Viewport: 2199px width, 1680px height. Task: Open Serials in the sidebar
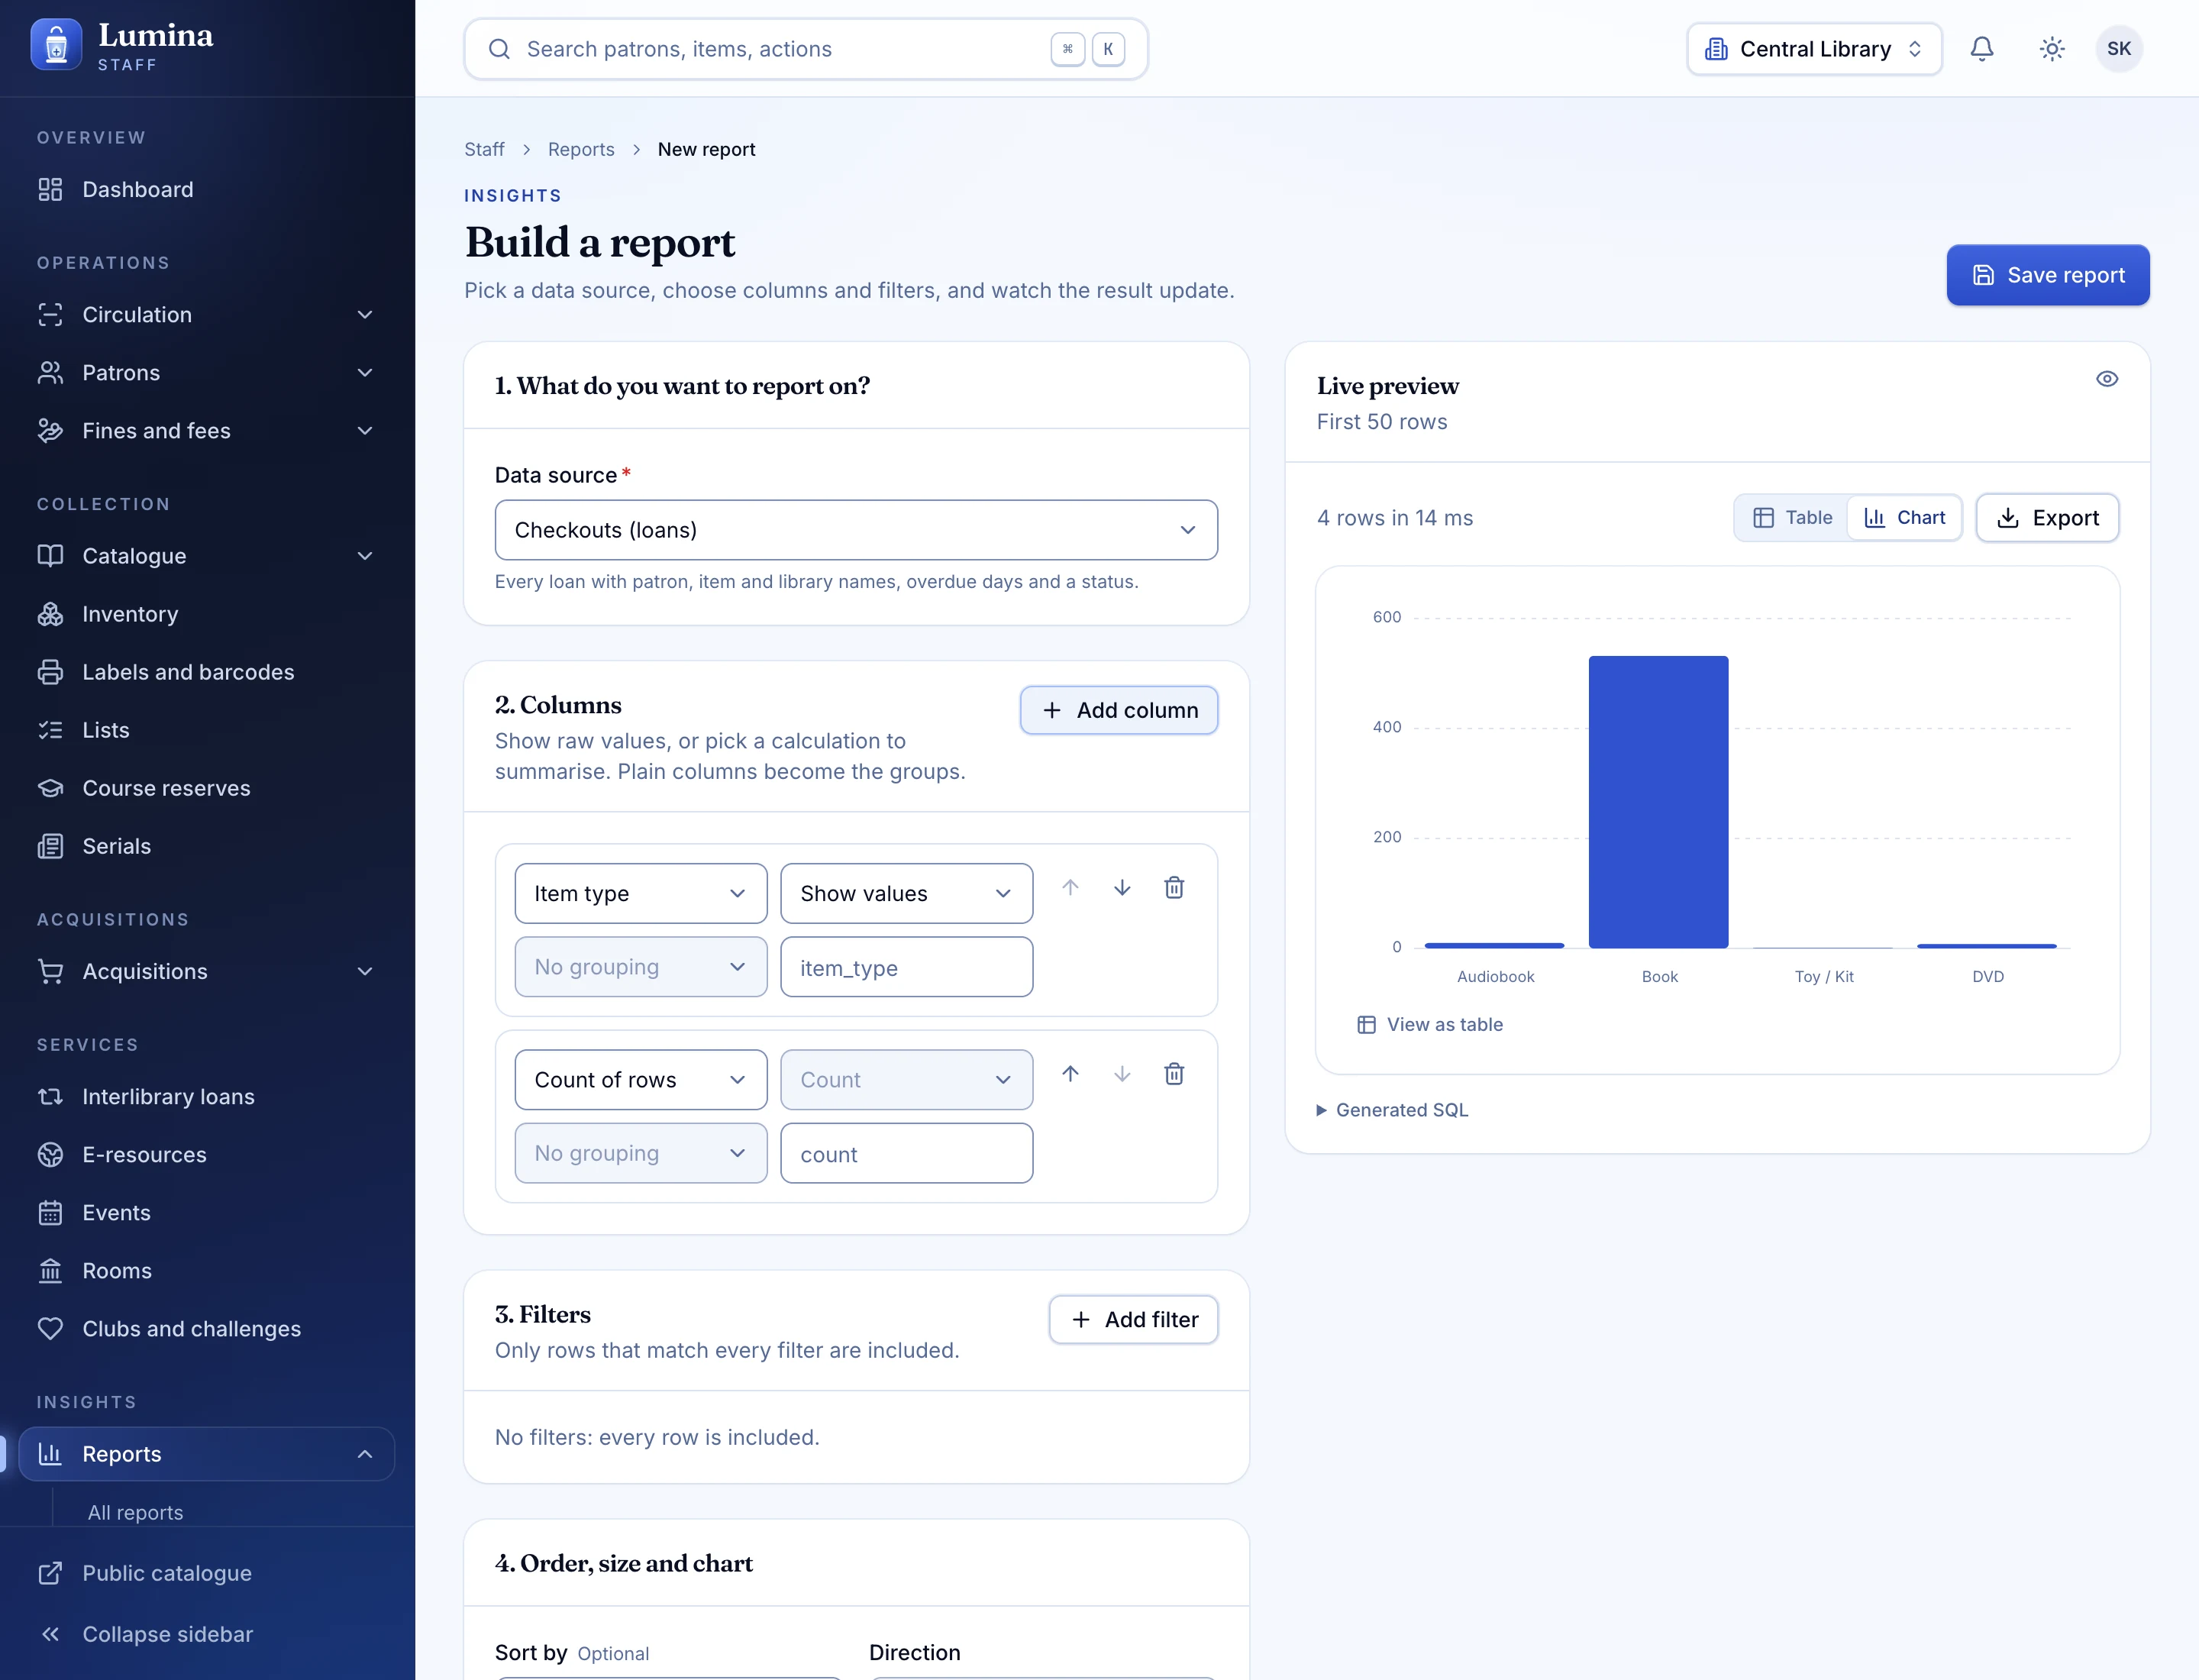207,846
